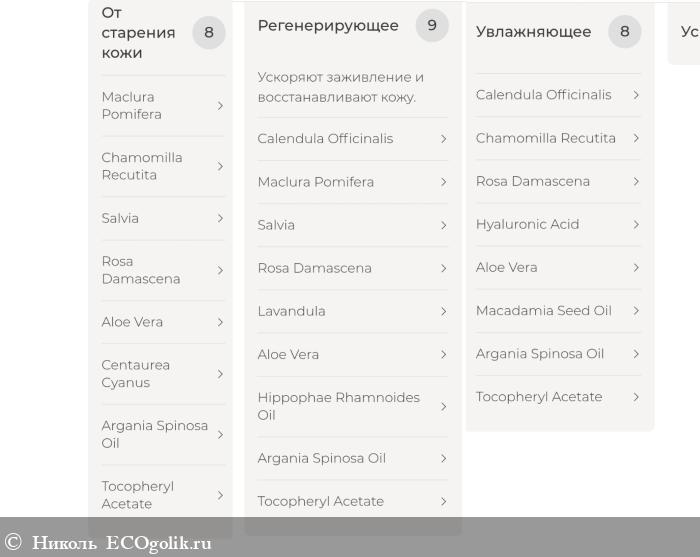The image size is (700, 557).
Task: Click the chevron next to Macadamia Seed Oil
Action: coord(636,310)
